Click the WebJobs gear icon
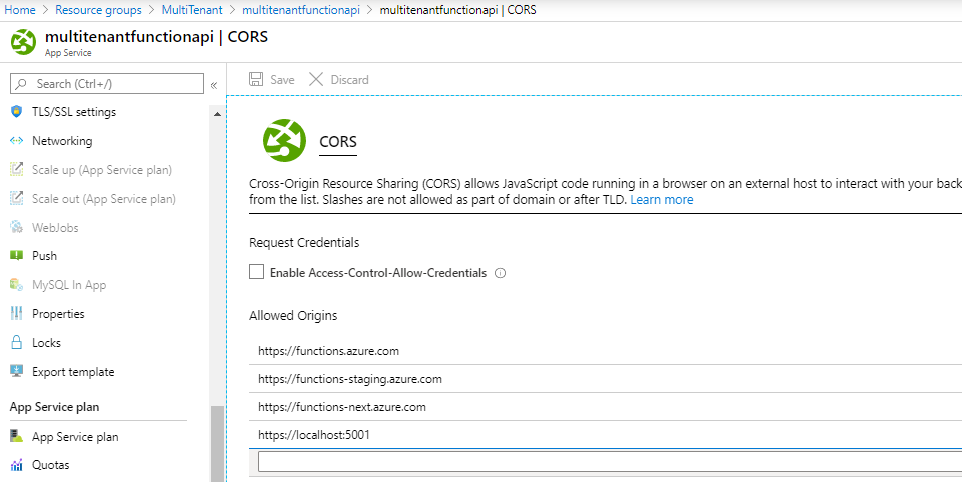The width and height of the screenshot is (962, 482). [17, 227]
